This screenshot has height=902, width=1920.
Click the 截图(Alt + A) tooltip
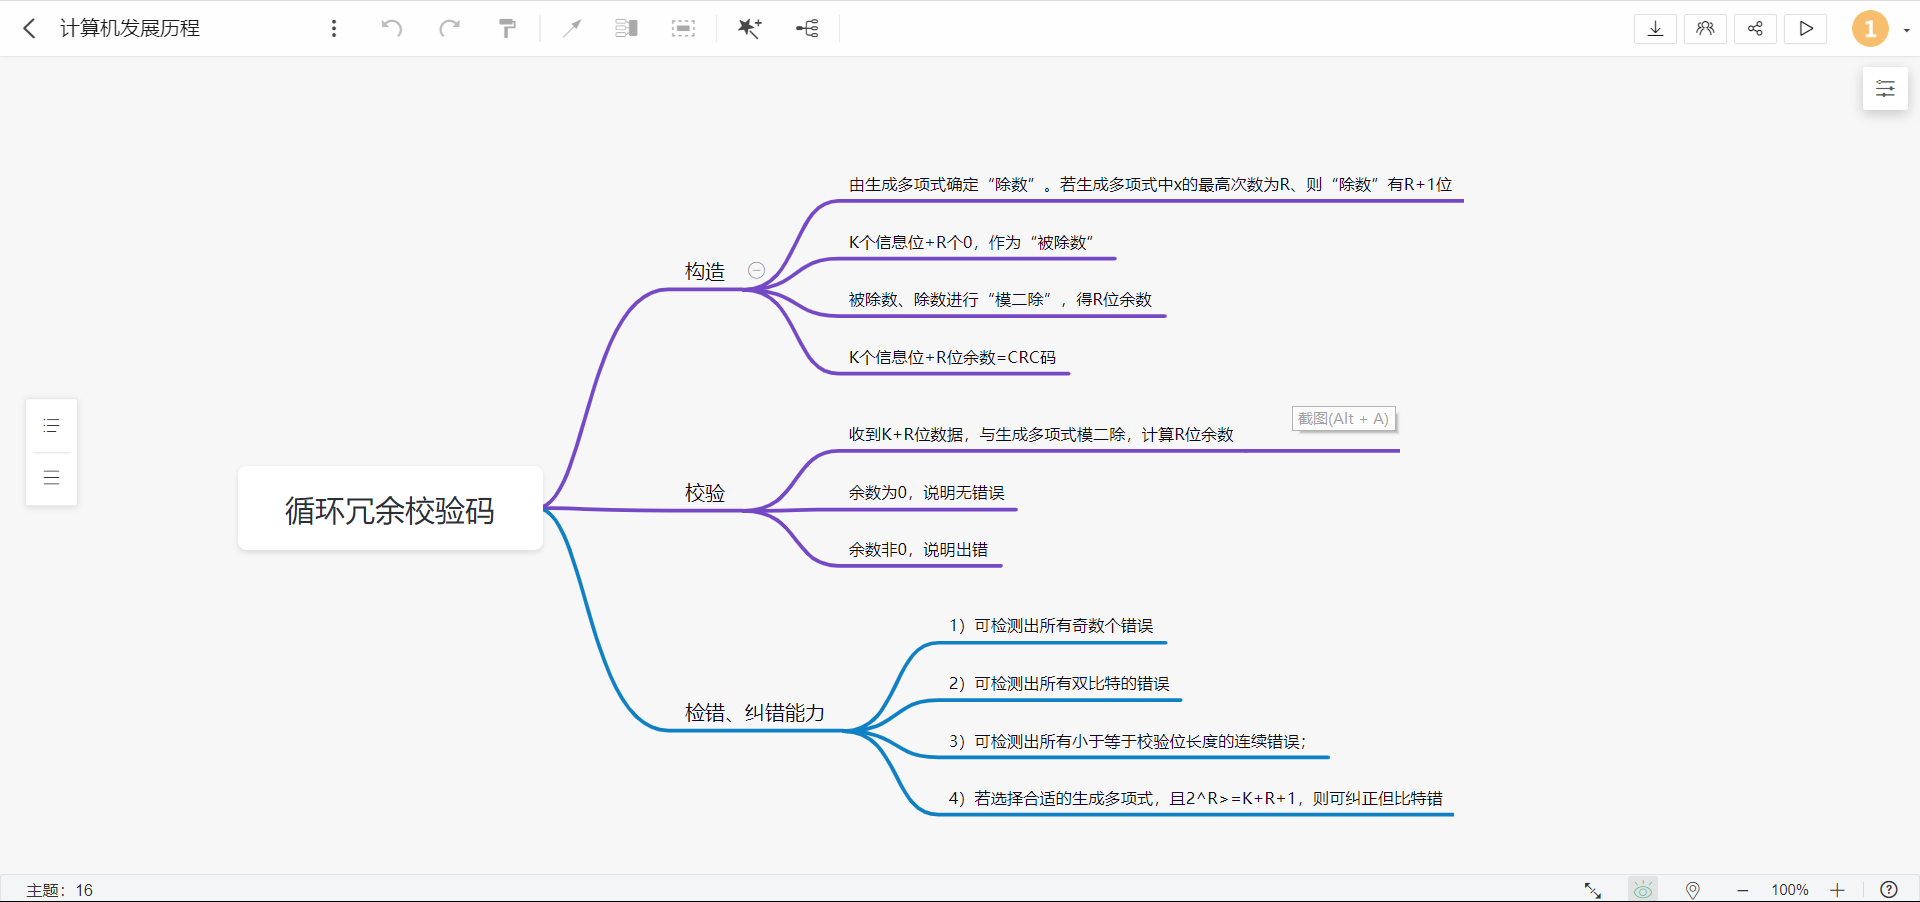1343,419
